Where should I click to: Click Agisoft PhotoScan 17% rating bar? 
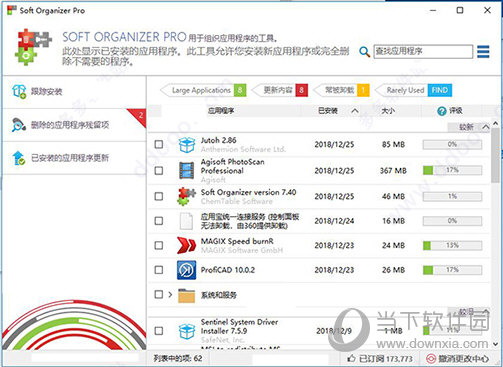(452, 170)
